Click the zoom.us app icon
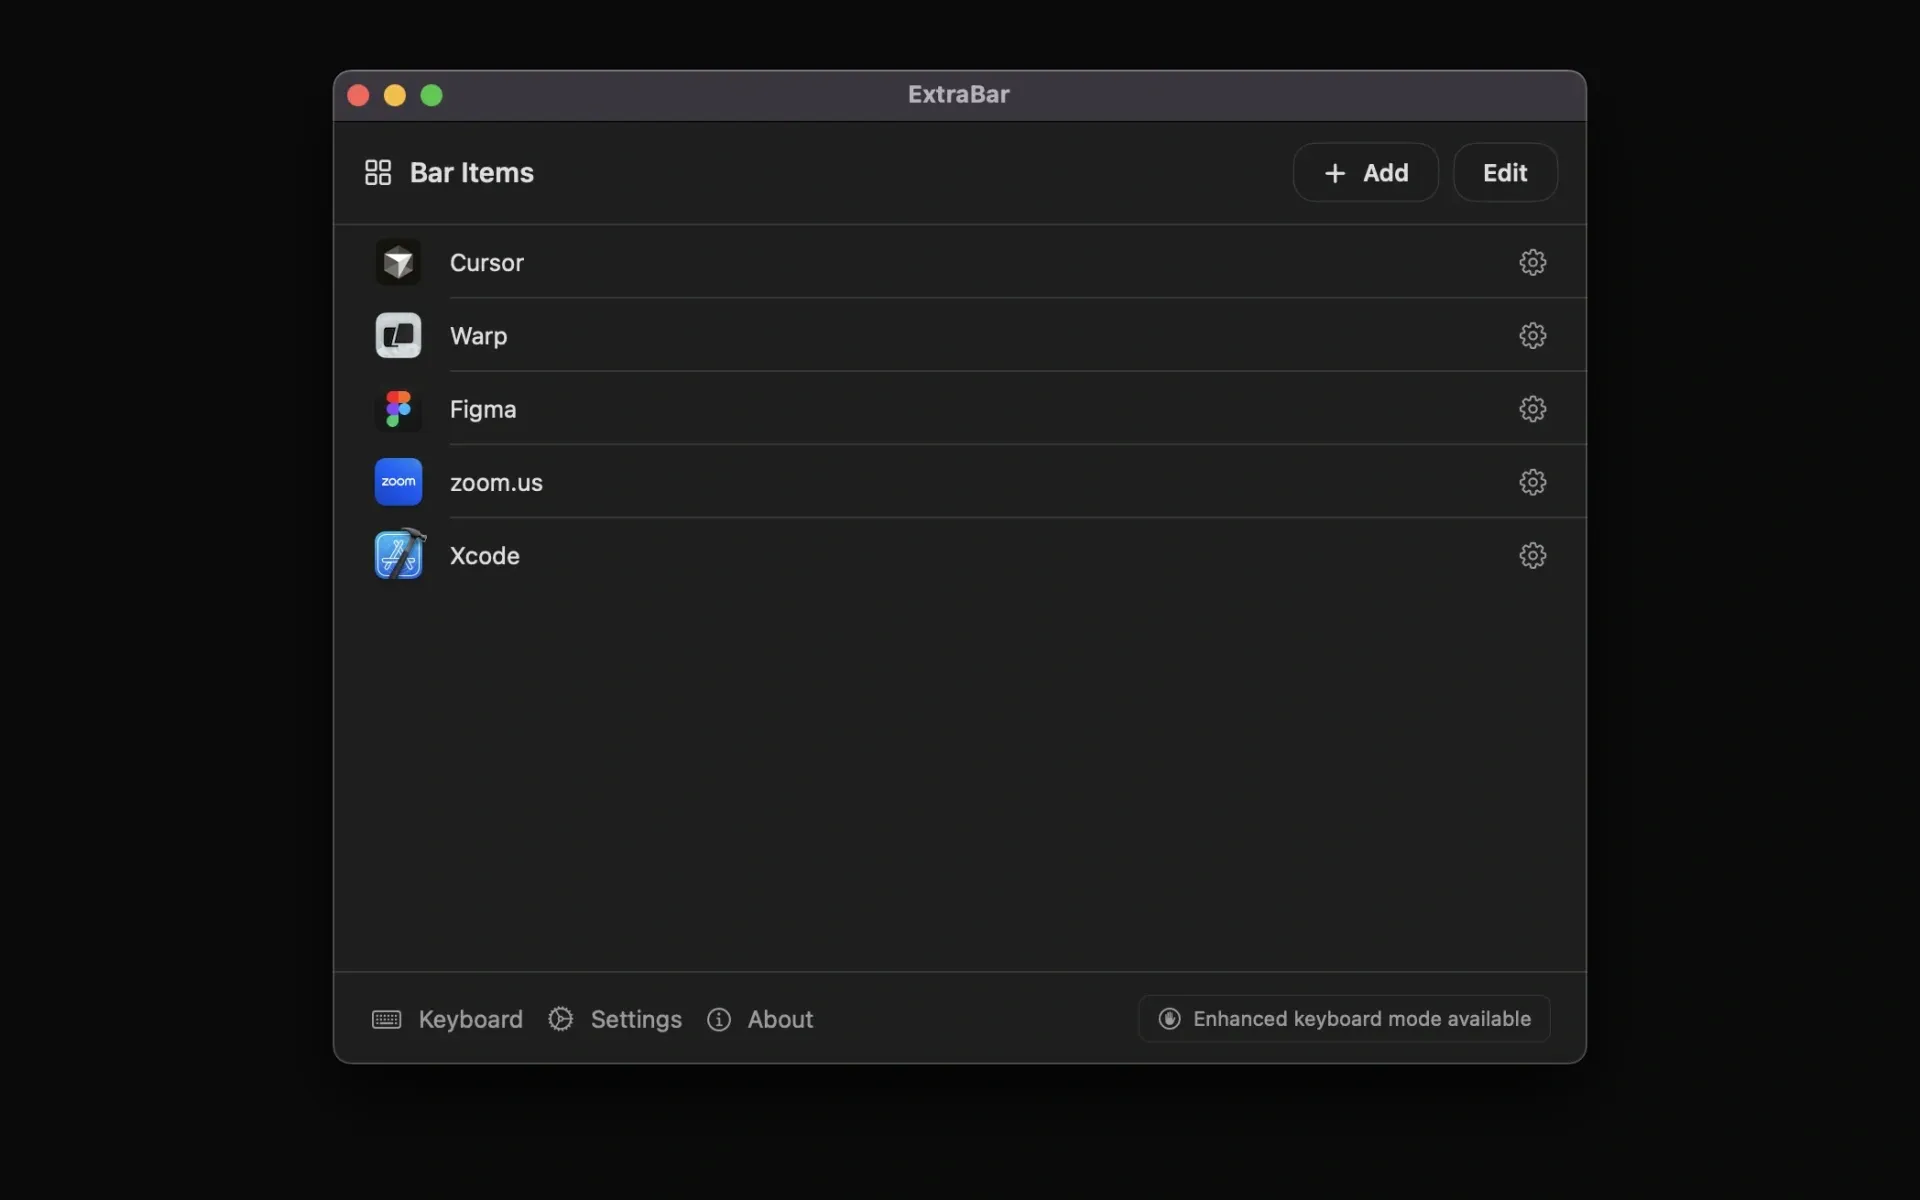 [x=398, y=481]
